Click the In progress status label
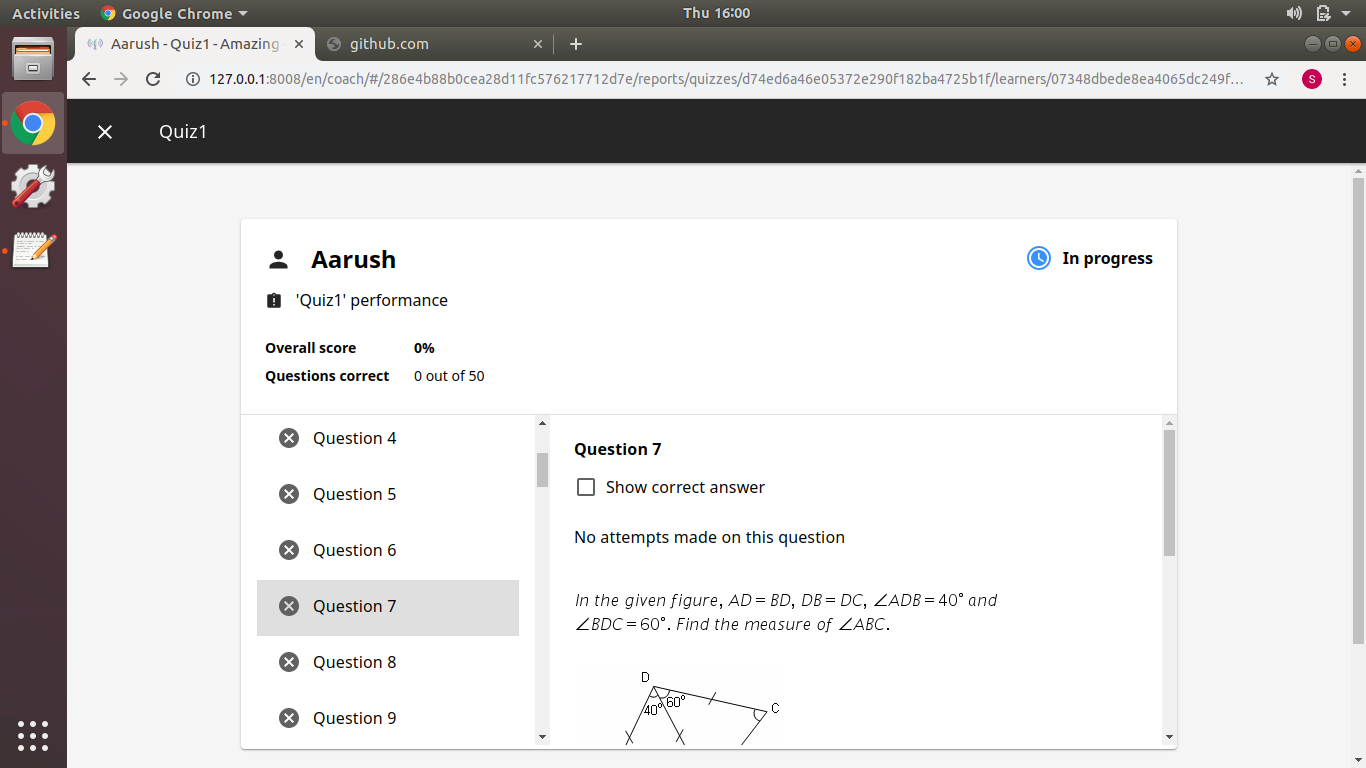The image size is (1366, 768). (x=1107, y=258)
